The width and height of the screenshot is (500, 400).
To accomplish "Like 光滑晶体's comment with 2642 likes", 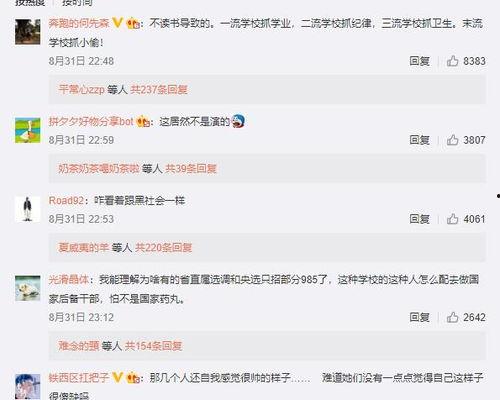I will point(452,317).
